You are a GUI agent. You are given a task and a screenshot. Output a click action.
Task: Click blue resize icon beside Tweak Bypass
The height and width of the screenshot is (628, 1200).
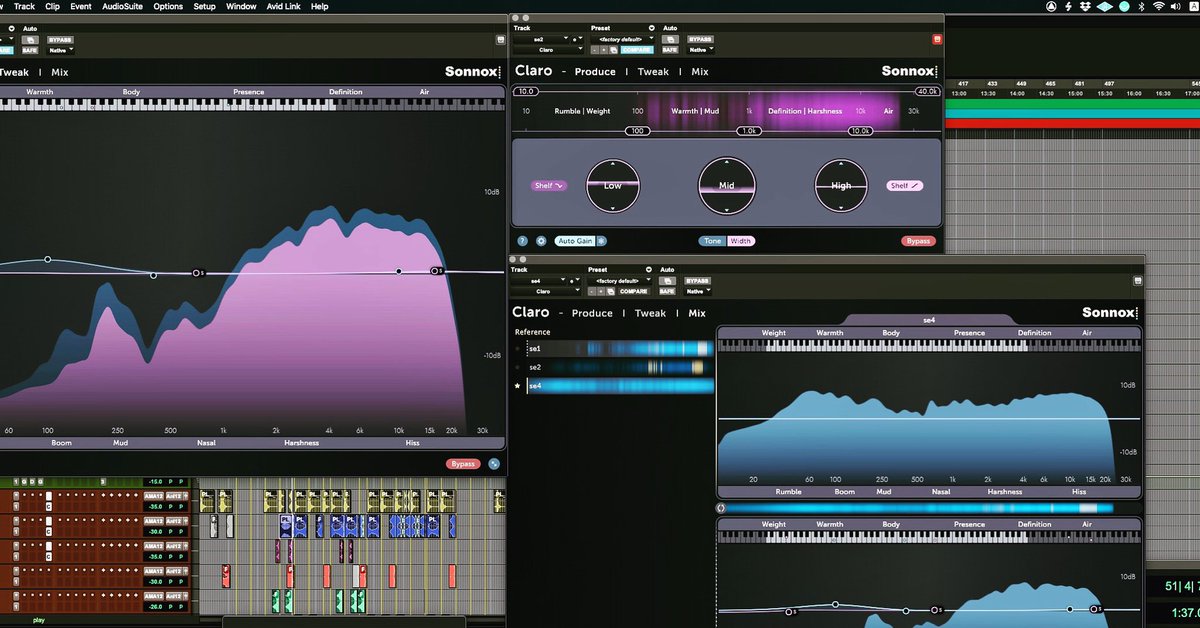[494, 464]
